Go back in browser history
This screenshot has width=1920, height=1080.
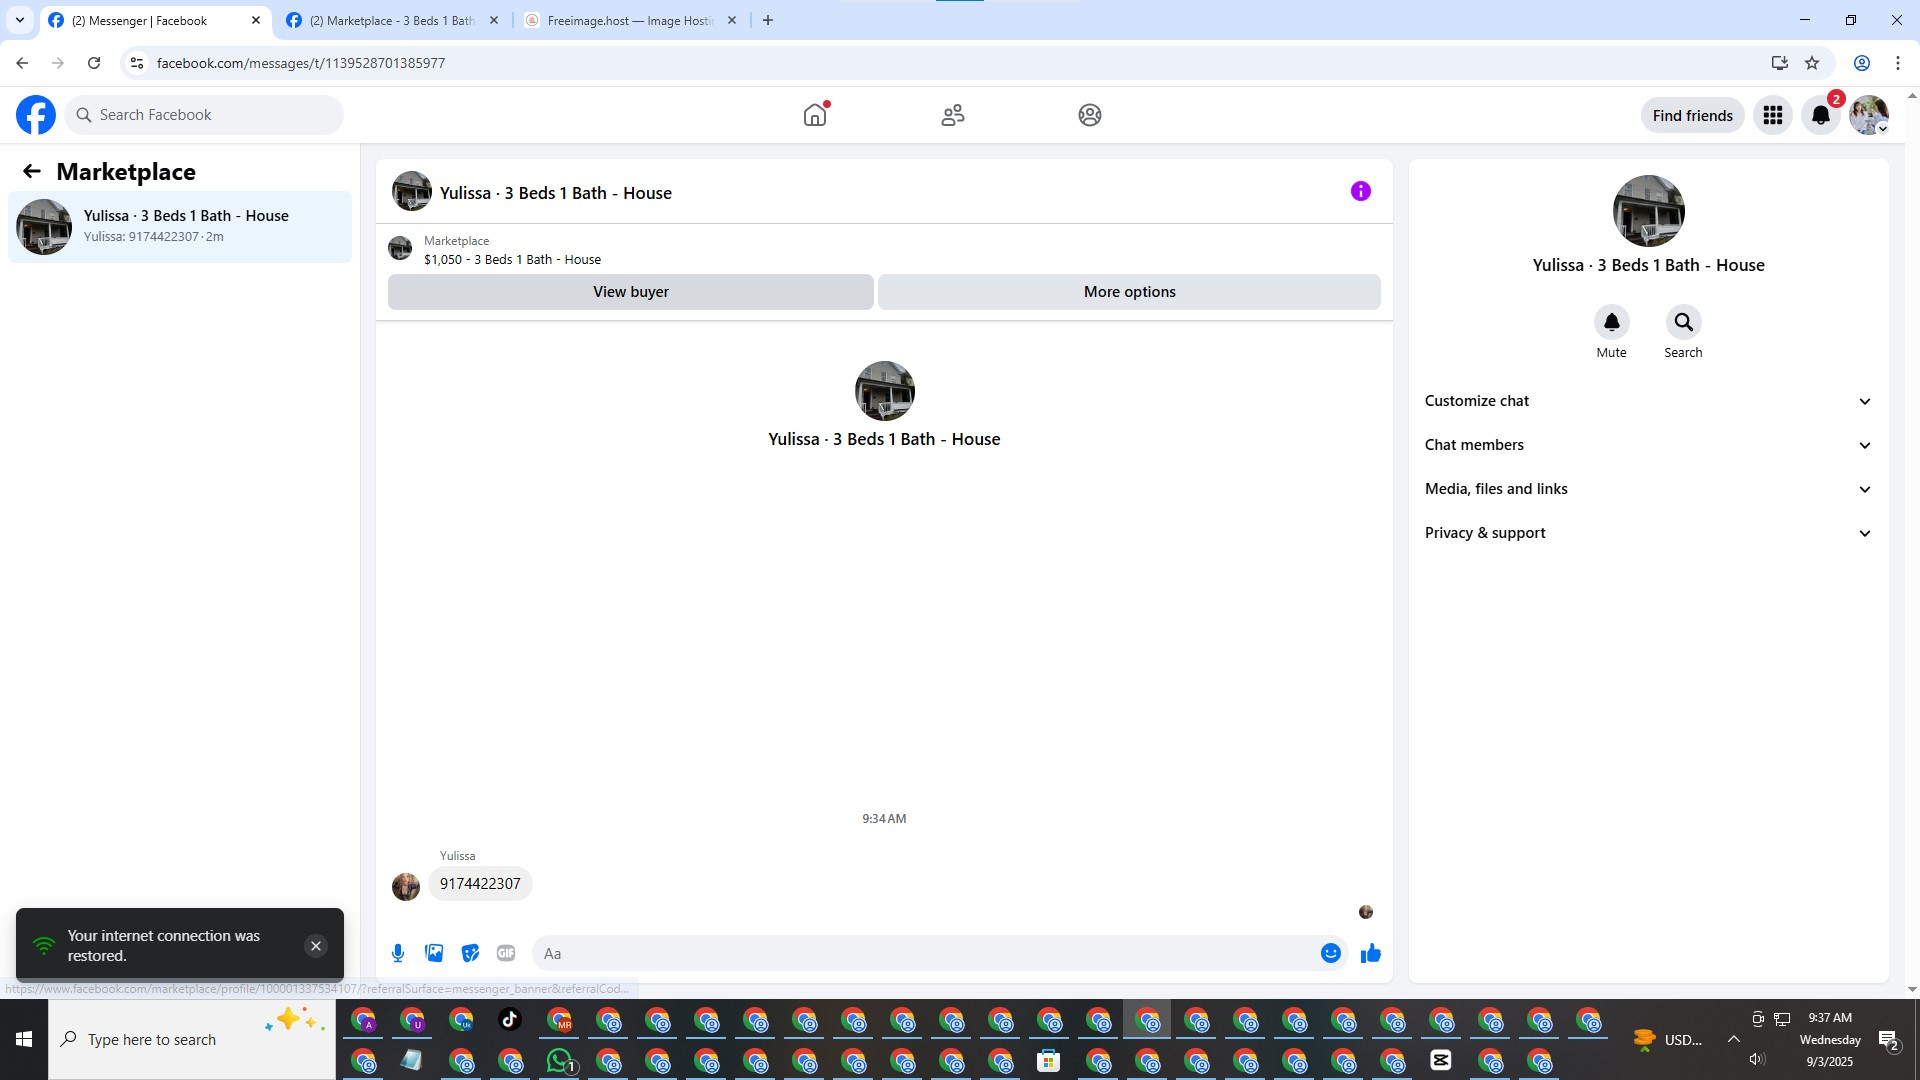tap(22, 63)
